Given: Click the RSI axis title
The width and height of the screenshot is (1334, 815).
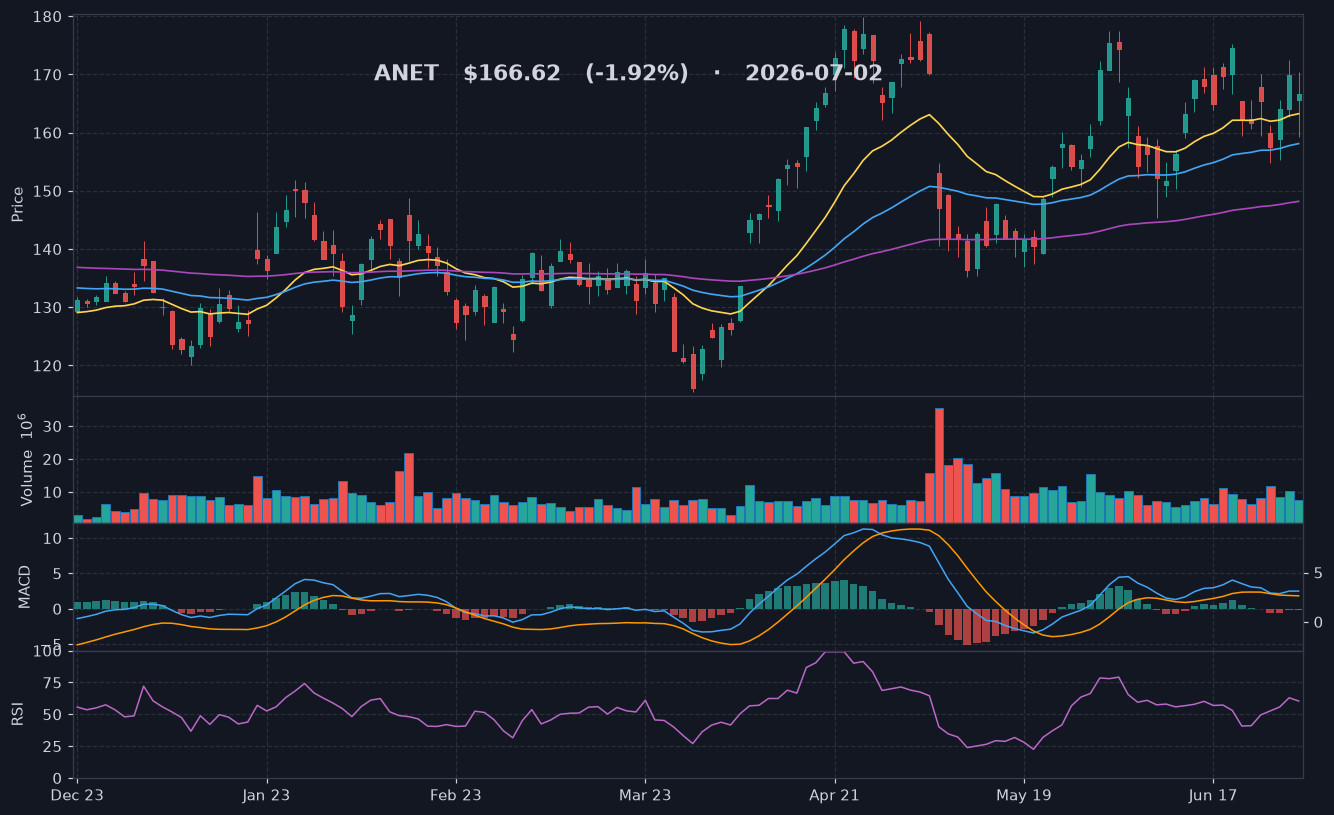Looking at the screenshot, I should pos(18,714).
